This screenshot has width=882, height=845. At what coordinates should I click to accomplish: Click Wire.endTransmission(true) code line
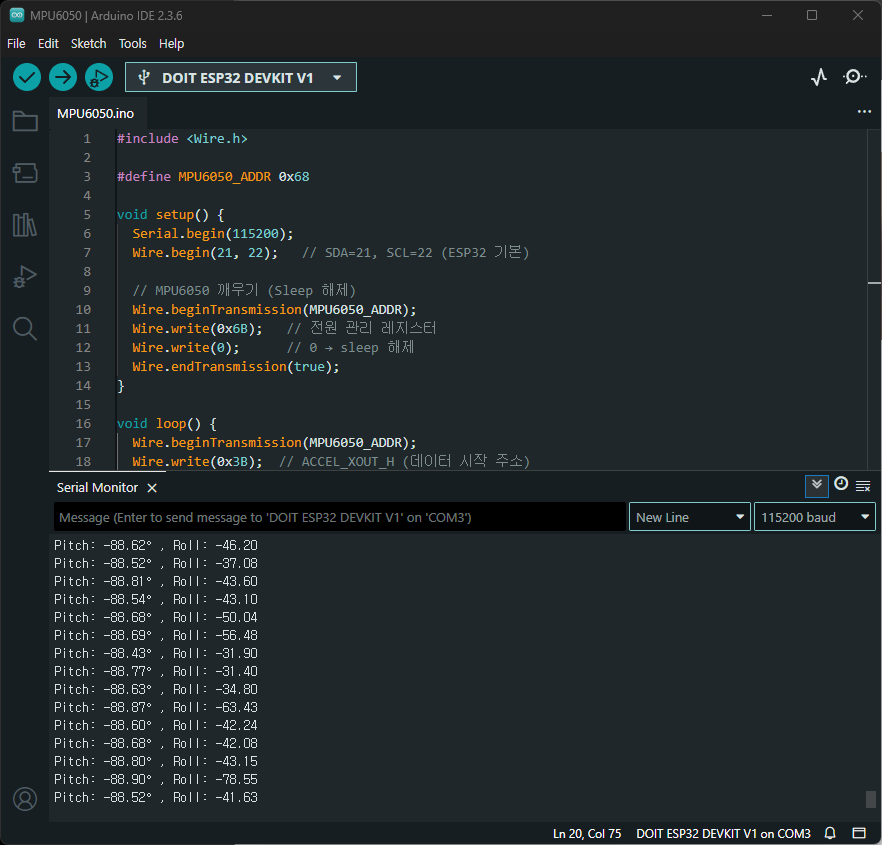pyautogui.click(x=236, y=367)
